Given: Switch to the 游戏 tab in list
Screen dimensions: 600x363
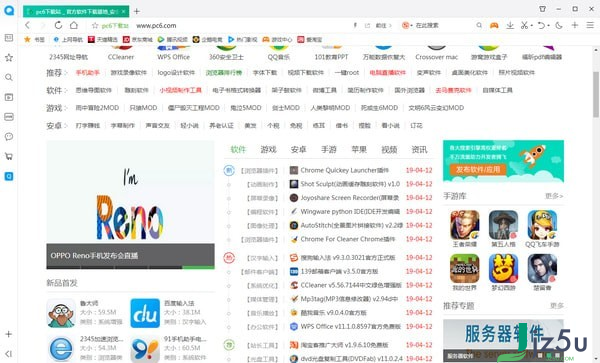Looking at the screenshot, I should (x=268, y=150).
